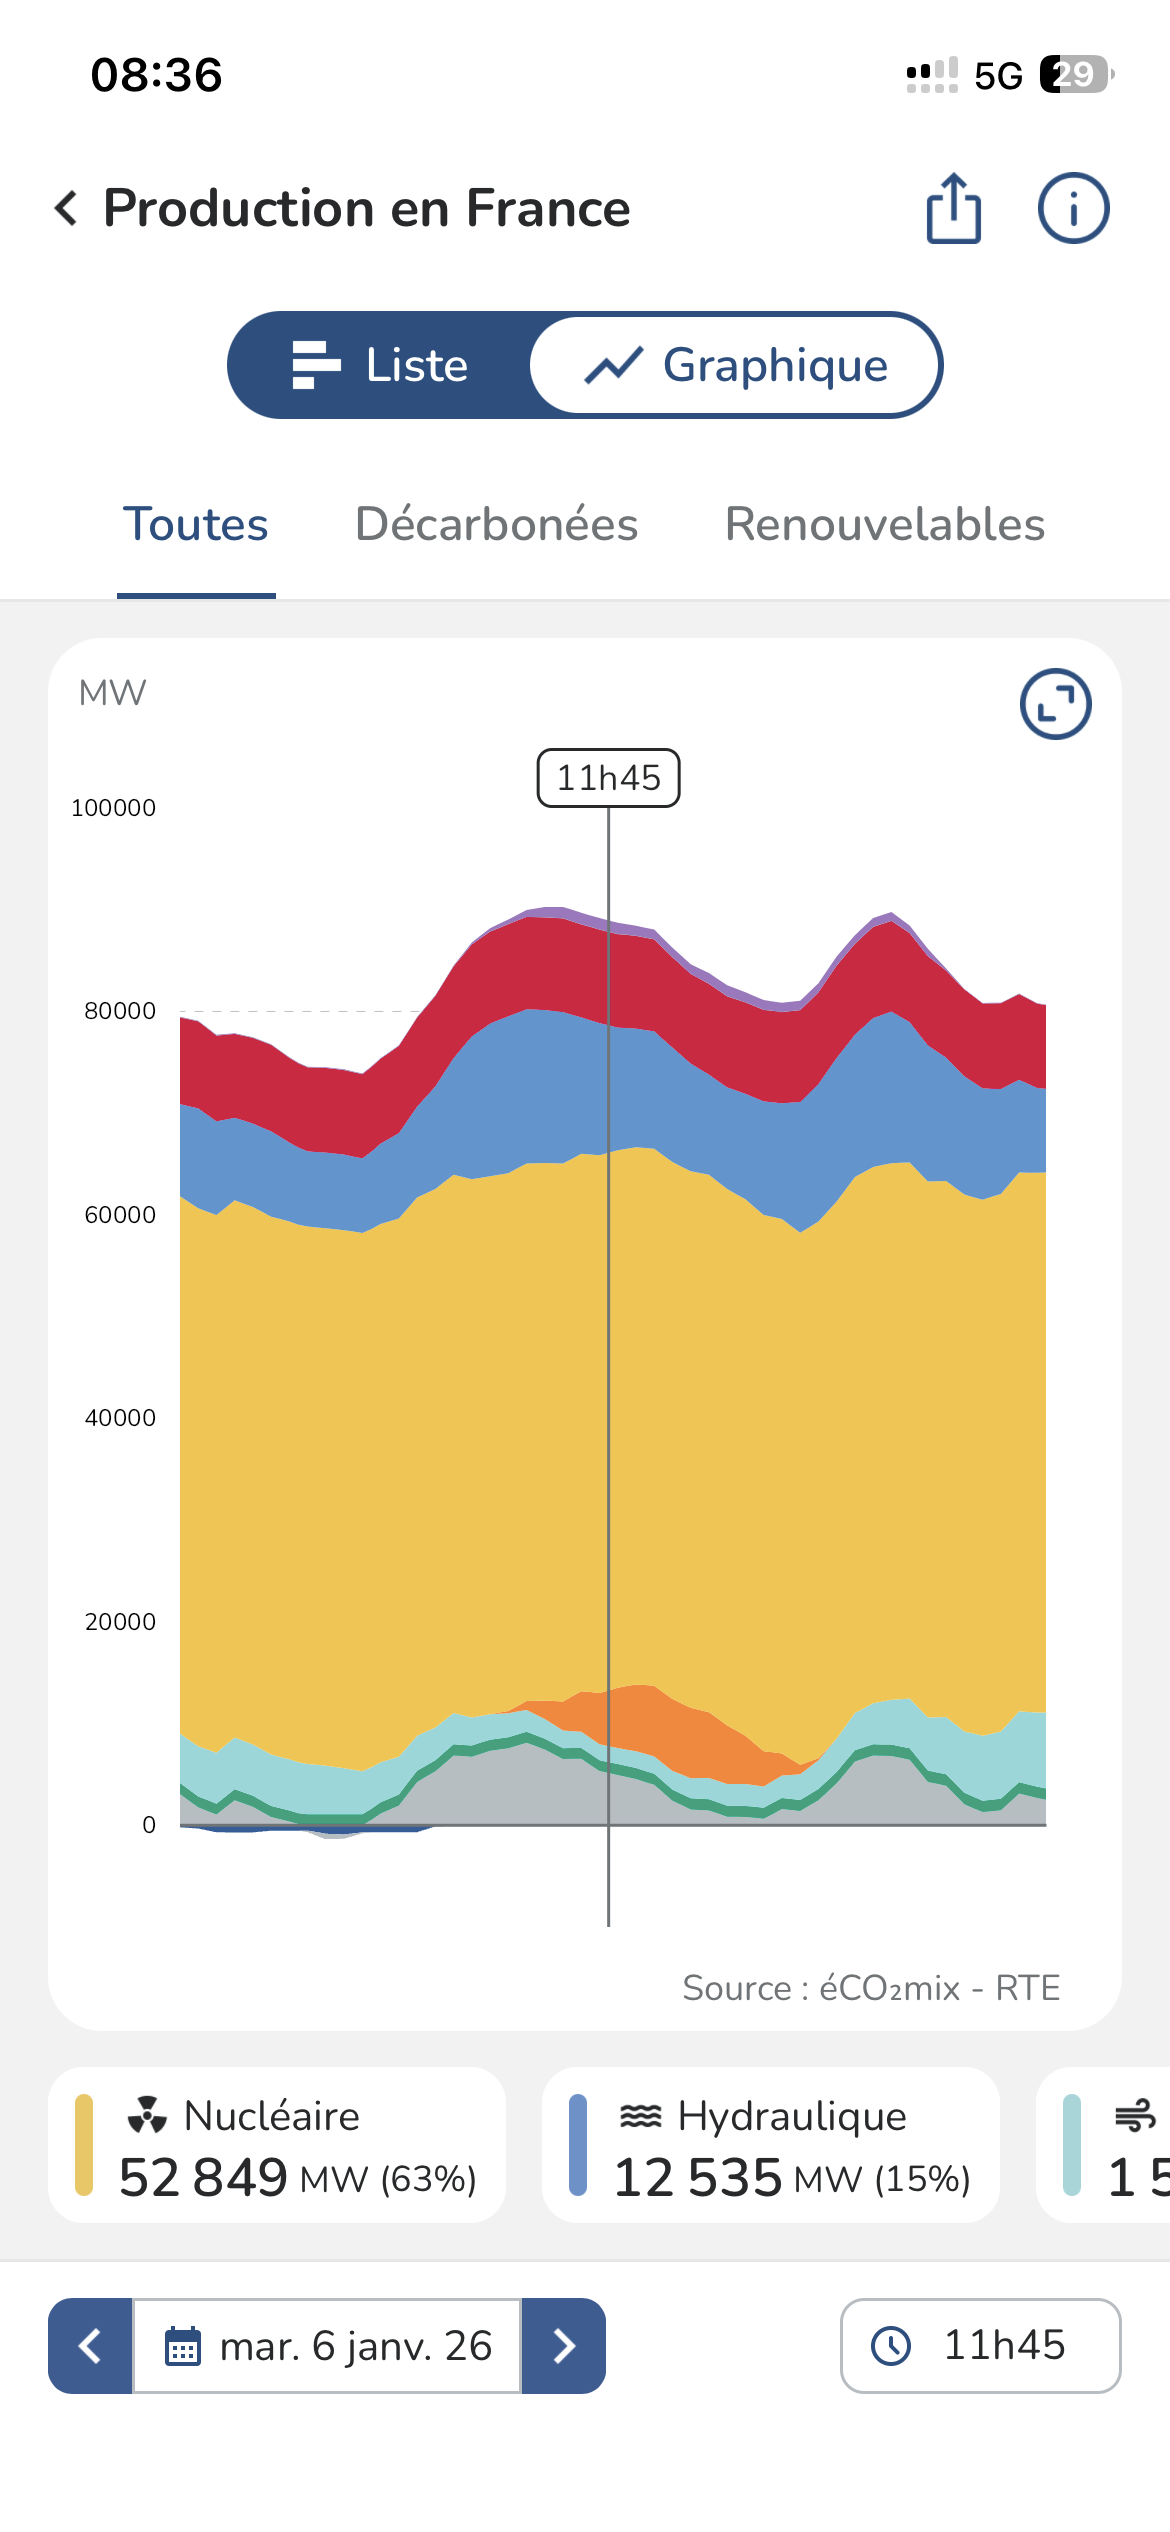Open date selector mar. 6 janv. 26
The width and height of the screenshot is (1170, 2532).
(327, 2346)
